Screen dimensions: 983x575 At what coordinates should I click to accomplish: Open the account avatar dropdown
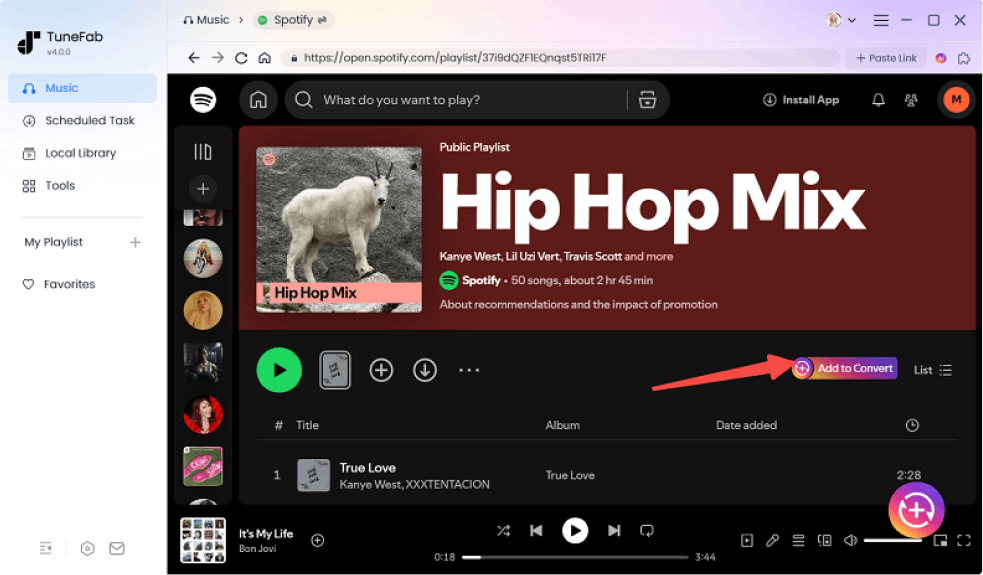(x=841, y=20)
